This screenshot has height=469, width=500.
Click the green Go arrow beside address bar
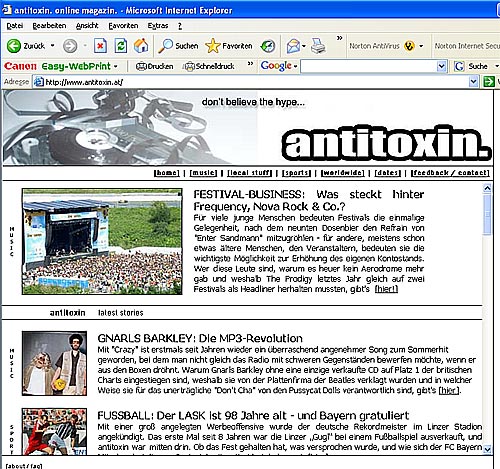(x=489, y=82)
